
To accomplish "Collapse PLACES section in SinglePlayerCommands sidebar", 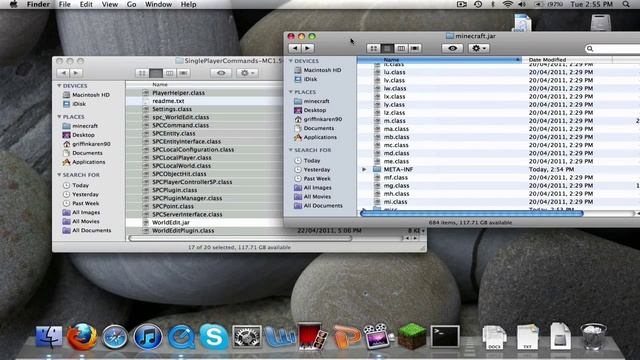I will pos(60,117).
